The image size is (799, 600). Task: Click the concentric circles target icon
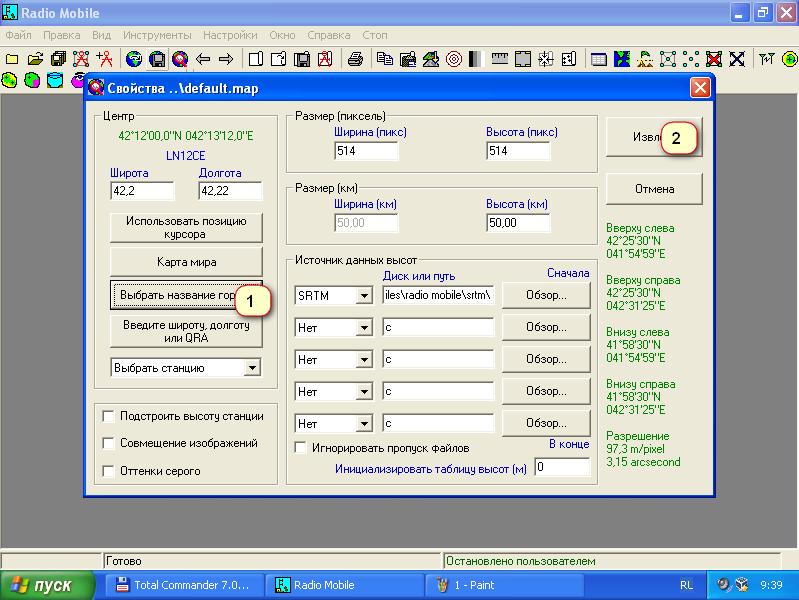453,59
